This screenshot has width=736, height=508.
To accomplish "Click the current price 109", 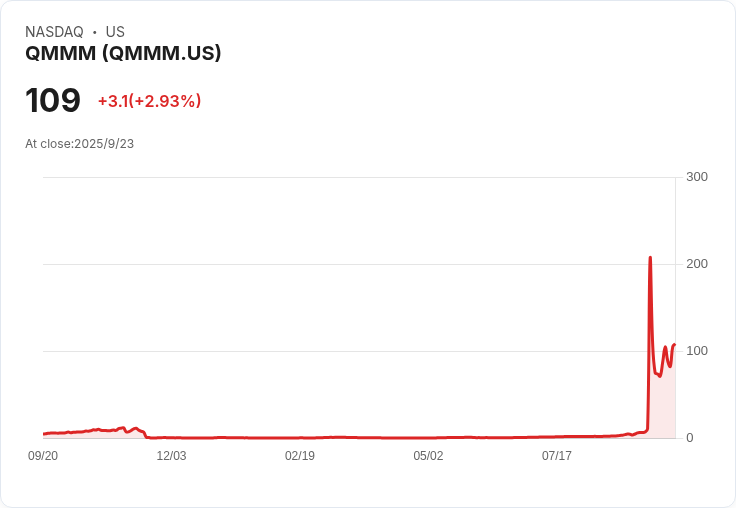I will click(53, 100).
